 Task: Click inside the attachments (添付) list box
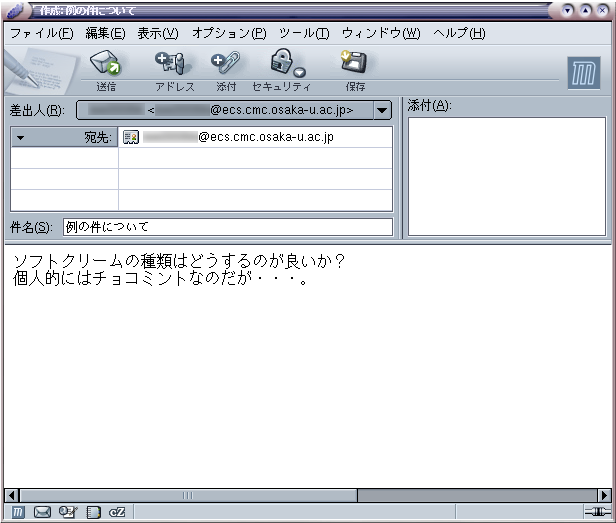click(x=508, y=175)
